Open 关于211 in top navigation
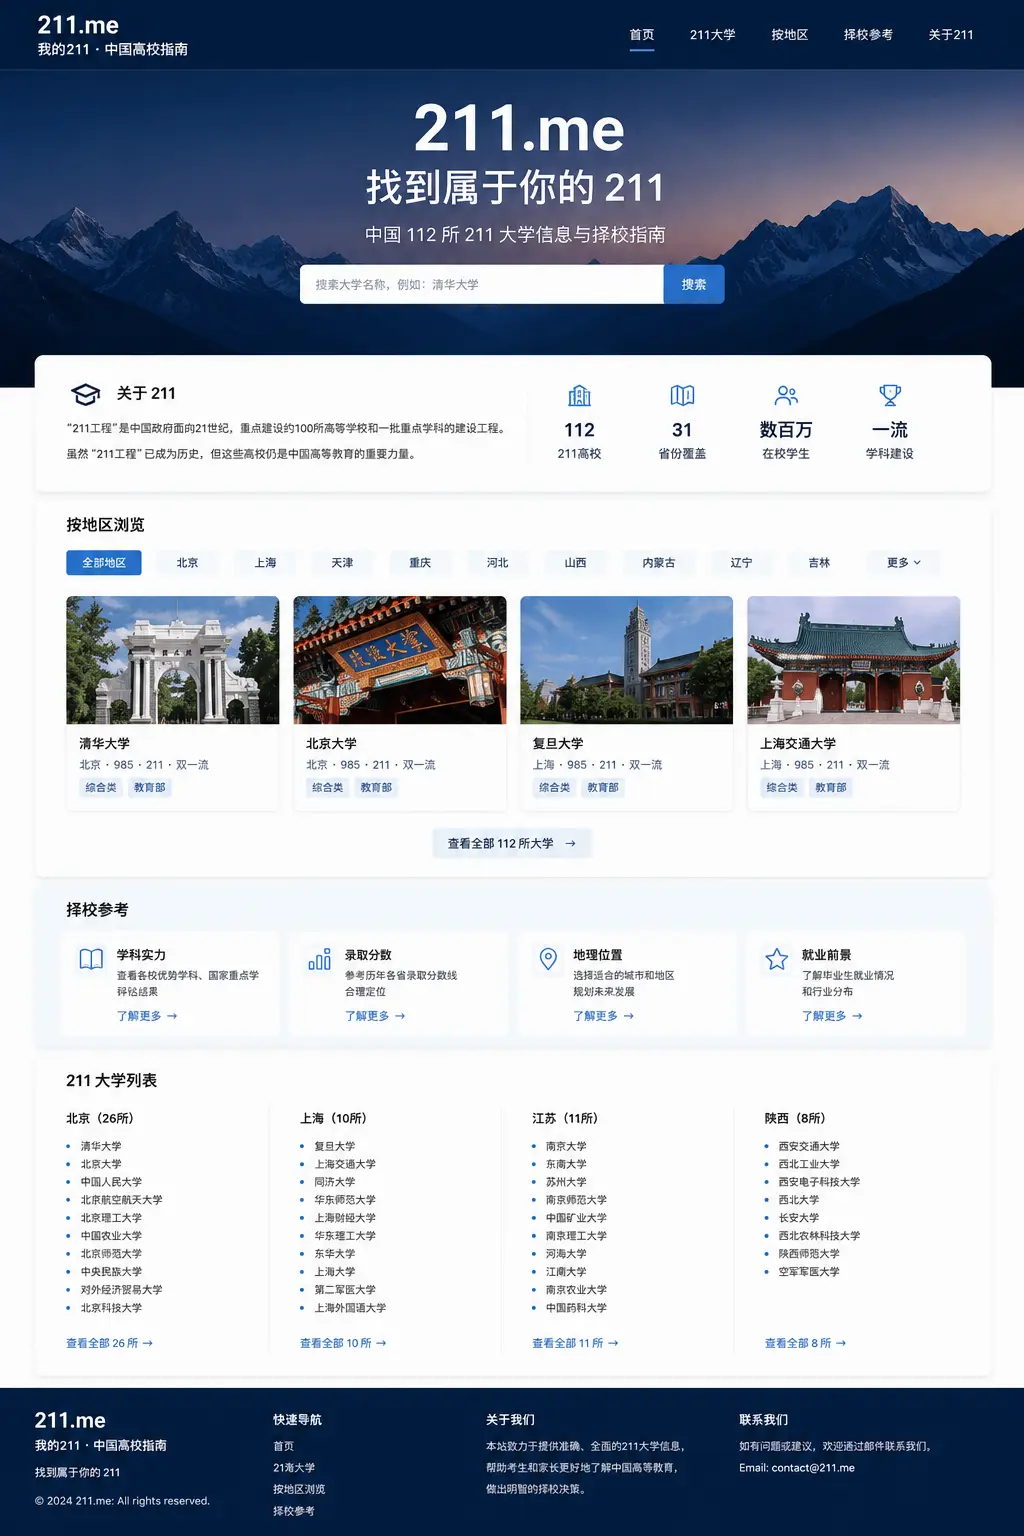Screen dimensions: 1024x1536 coord(950,35)
